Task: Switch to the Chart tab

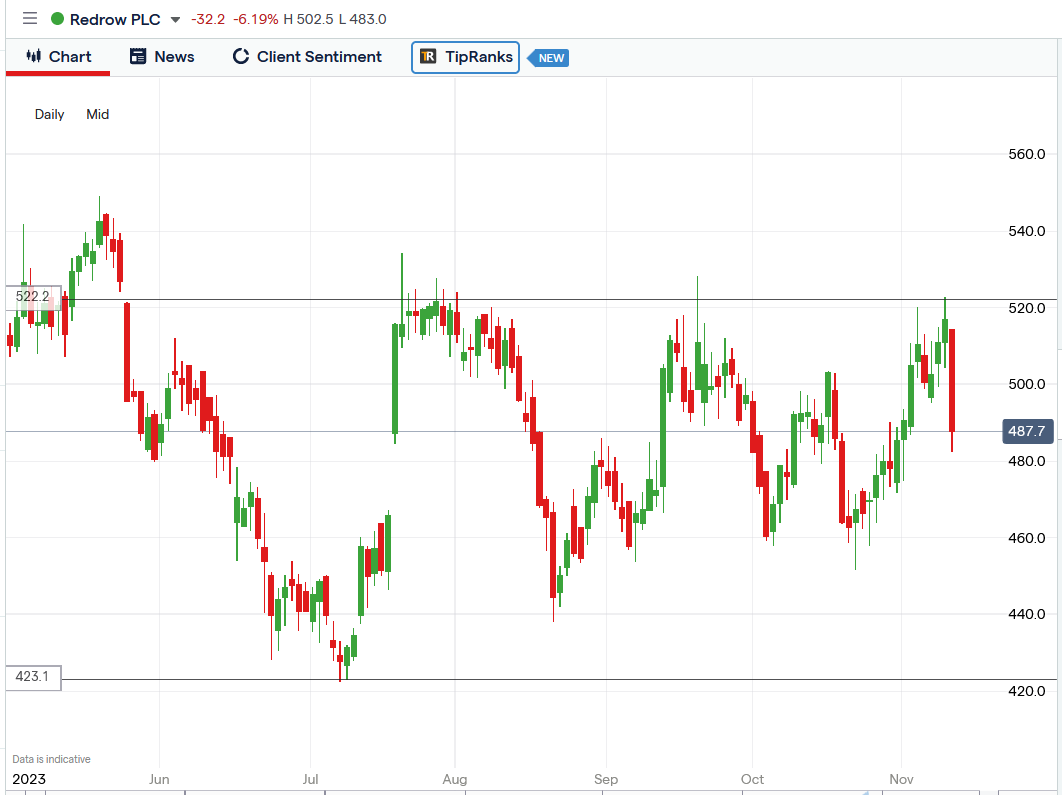Action: pyautogui.click(x=58, y=57)
